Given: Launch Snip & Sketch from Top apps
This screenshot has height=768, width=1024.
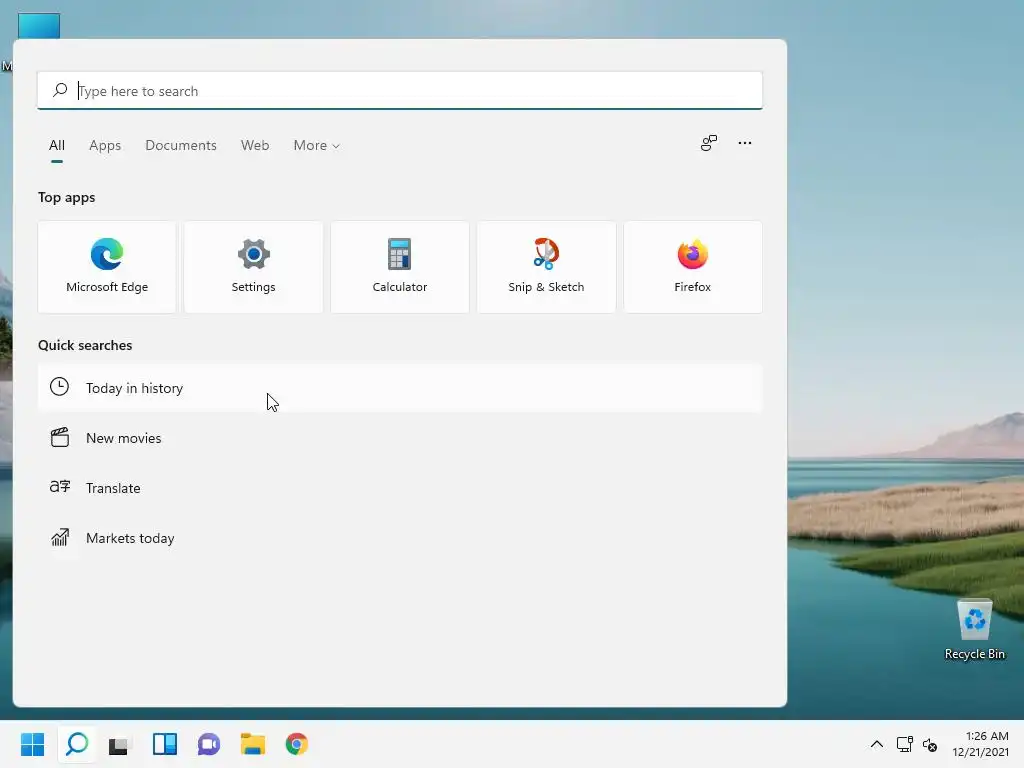Looking at the screenshot, I should [x=546, y=267].
